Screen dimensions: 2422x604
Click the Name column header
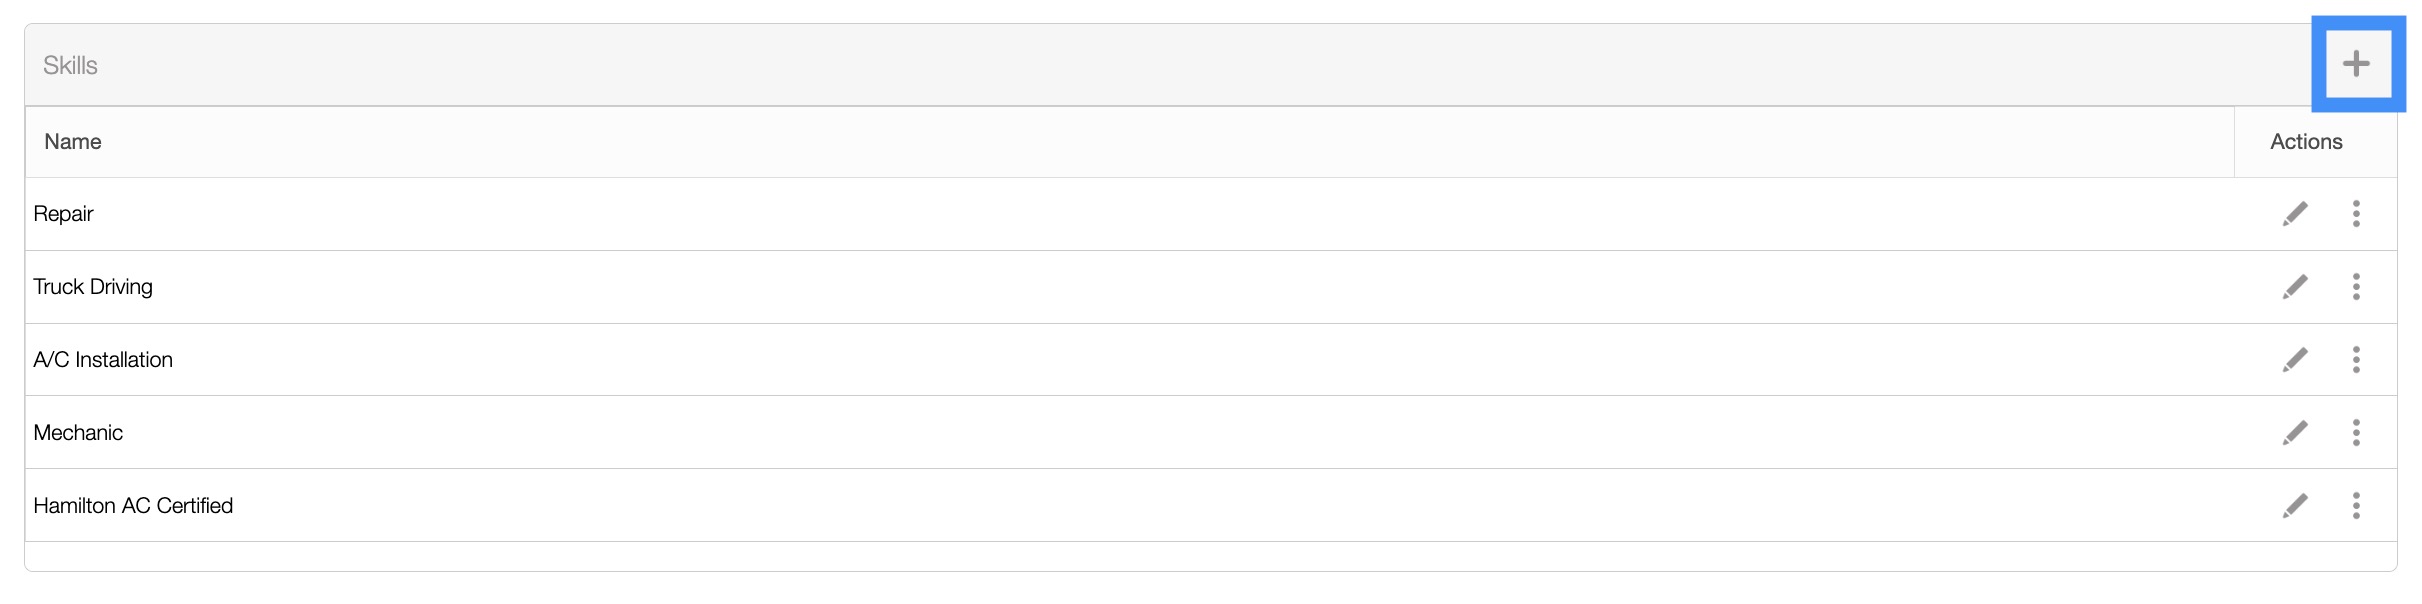pos(73,142)
